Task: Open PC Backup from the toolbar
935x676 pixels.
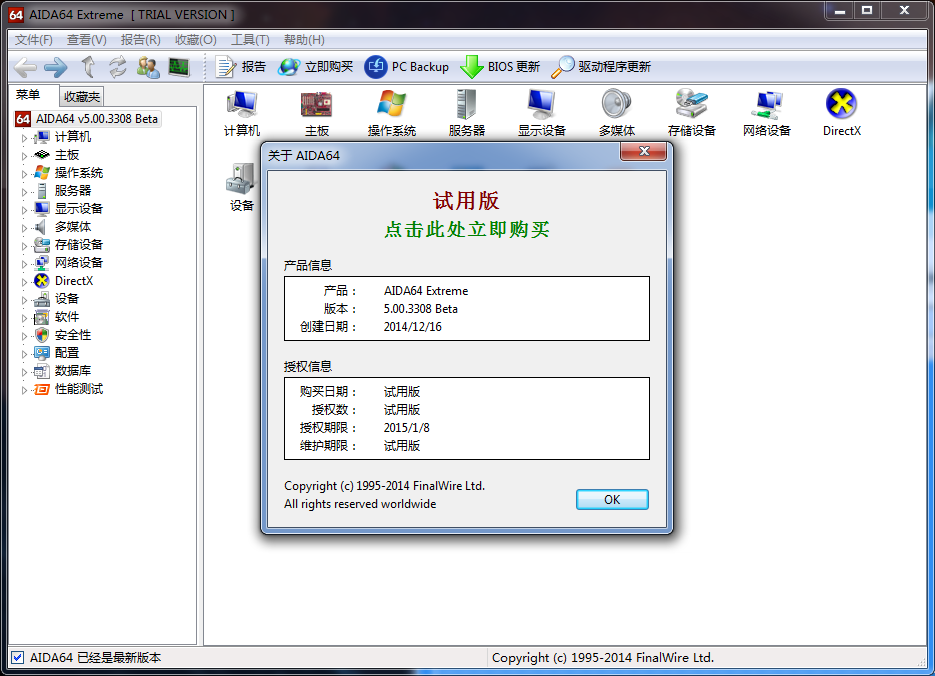Action: 406,67
